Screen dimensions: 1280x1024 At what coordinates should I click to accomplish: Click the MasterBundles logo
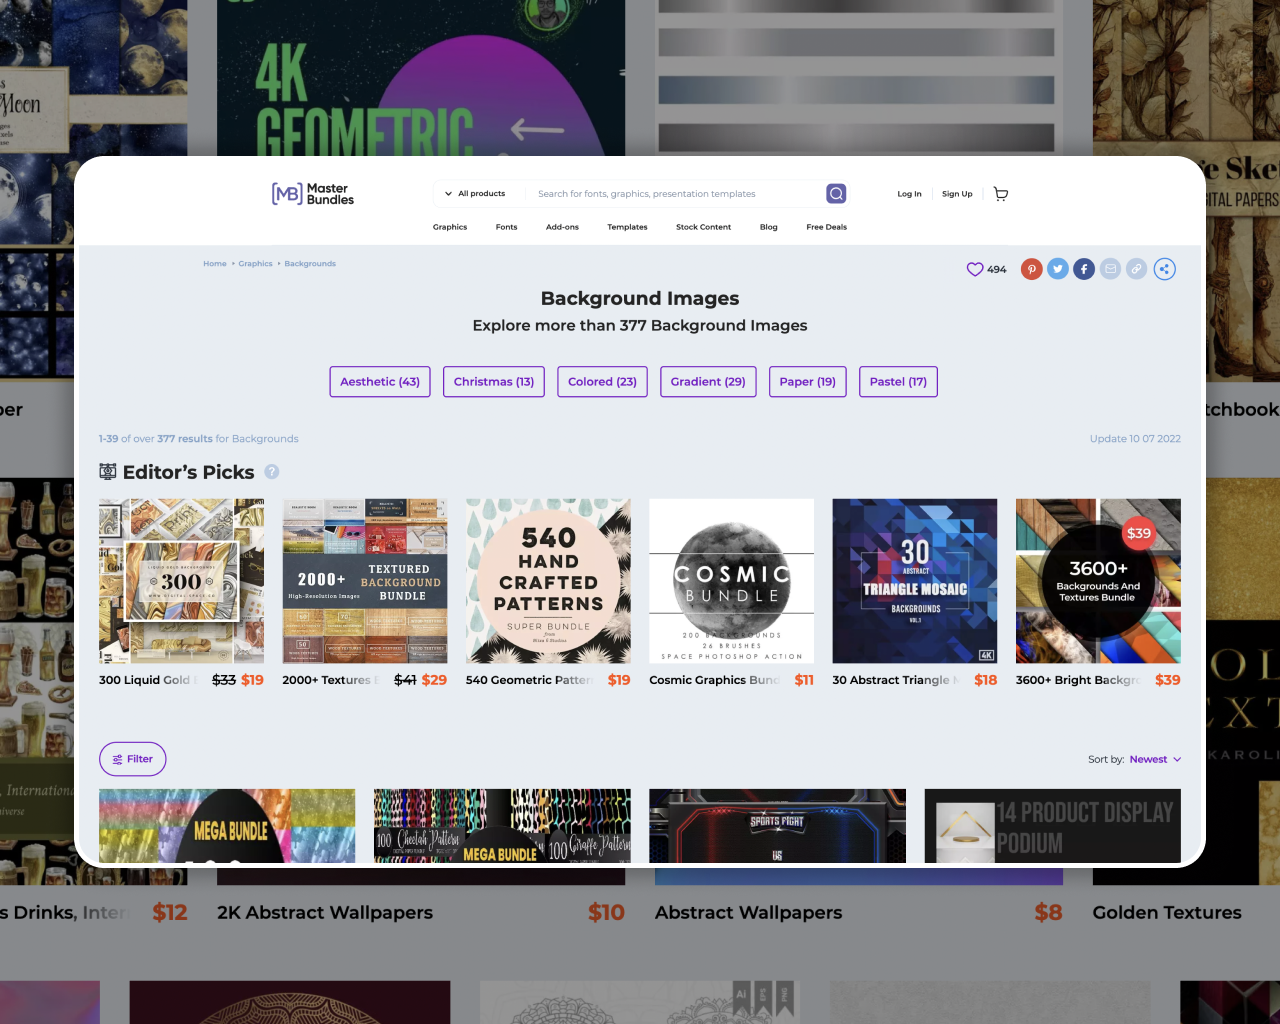pyautogui.click(x=313, y=194)
